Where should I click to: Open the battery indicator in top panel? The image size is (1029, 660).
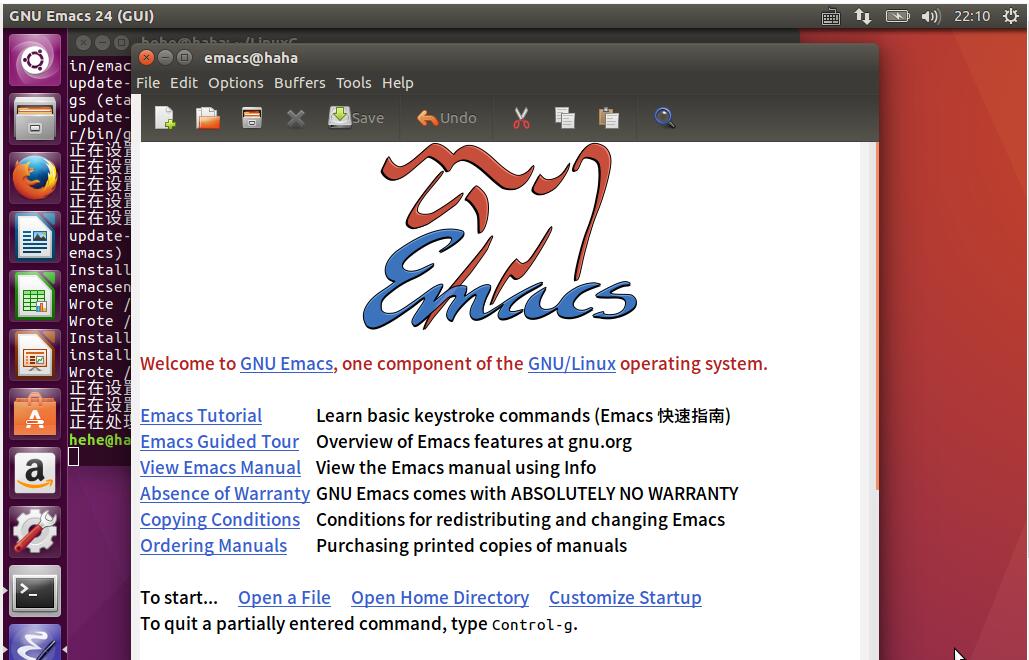897,16
